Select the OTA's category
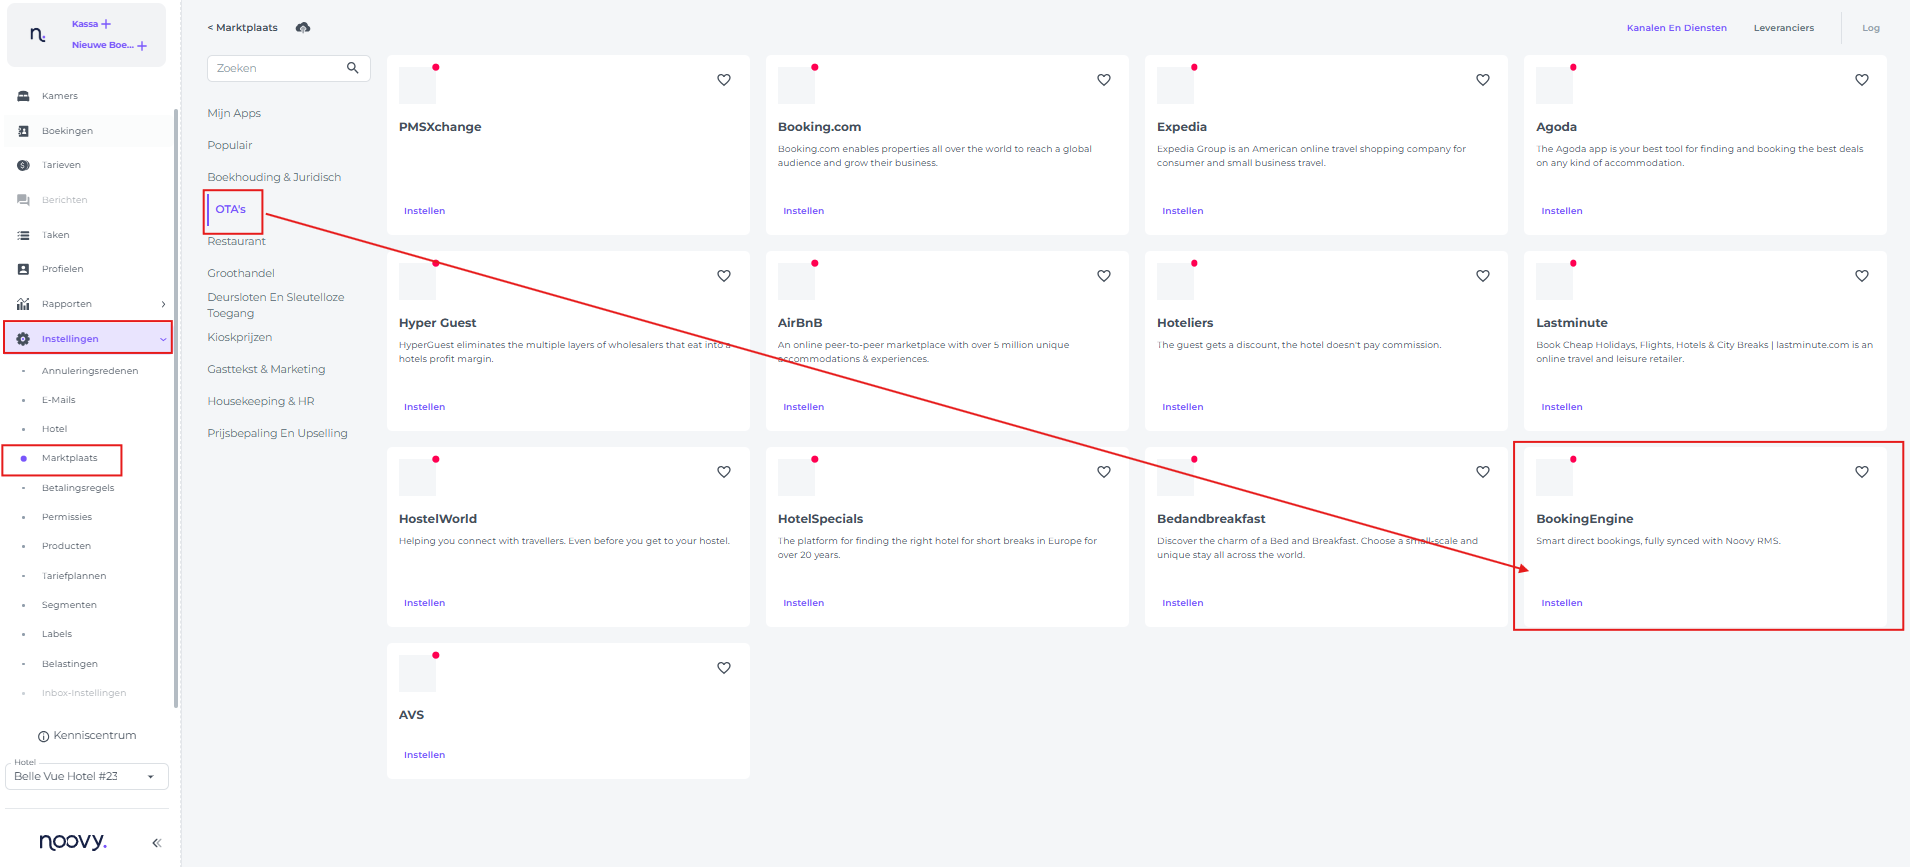Image resolution: width=1910 pixels, height=867 pixels. pyautogui.click(x=231, y=209)
